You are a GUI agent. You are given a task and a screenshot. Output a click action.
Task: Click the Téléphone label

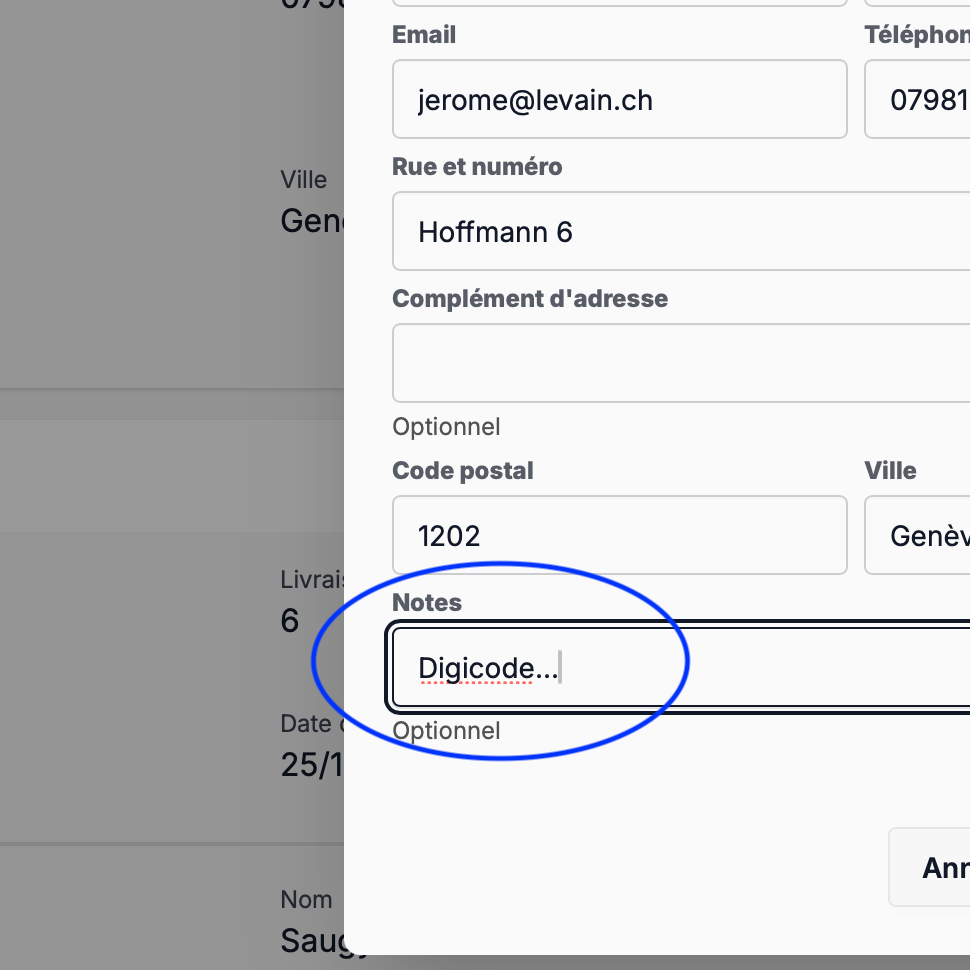click(x=916, y=35)
